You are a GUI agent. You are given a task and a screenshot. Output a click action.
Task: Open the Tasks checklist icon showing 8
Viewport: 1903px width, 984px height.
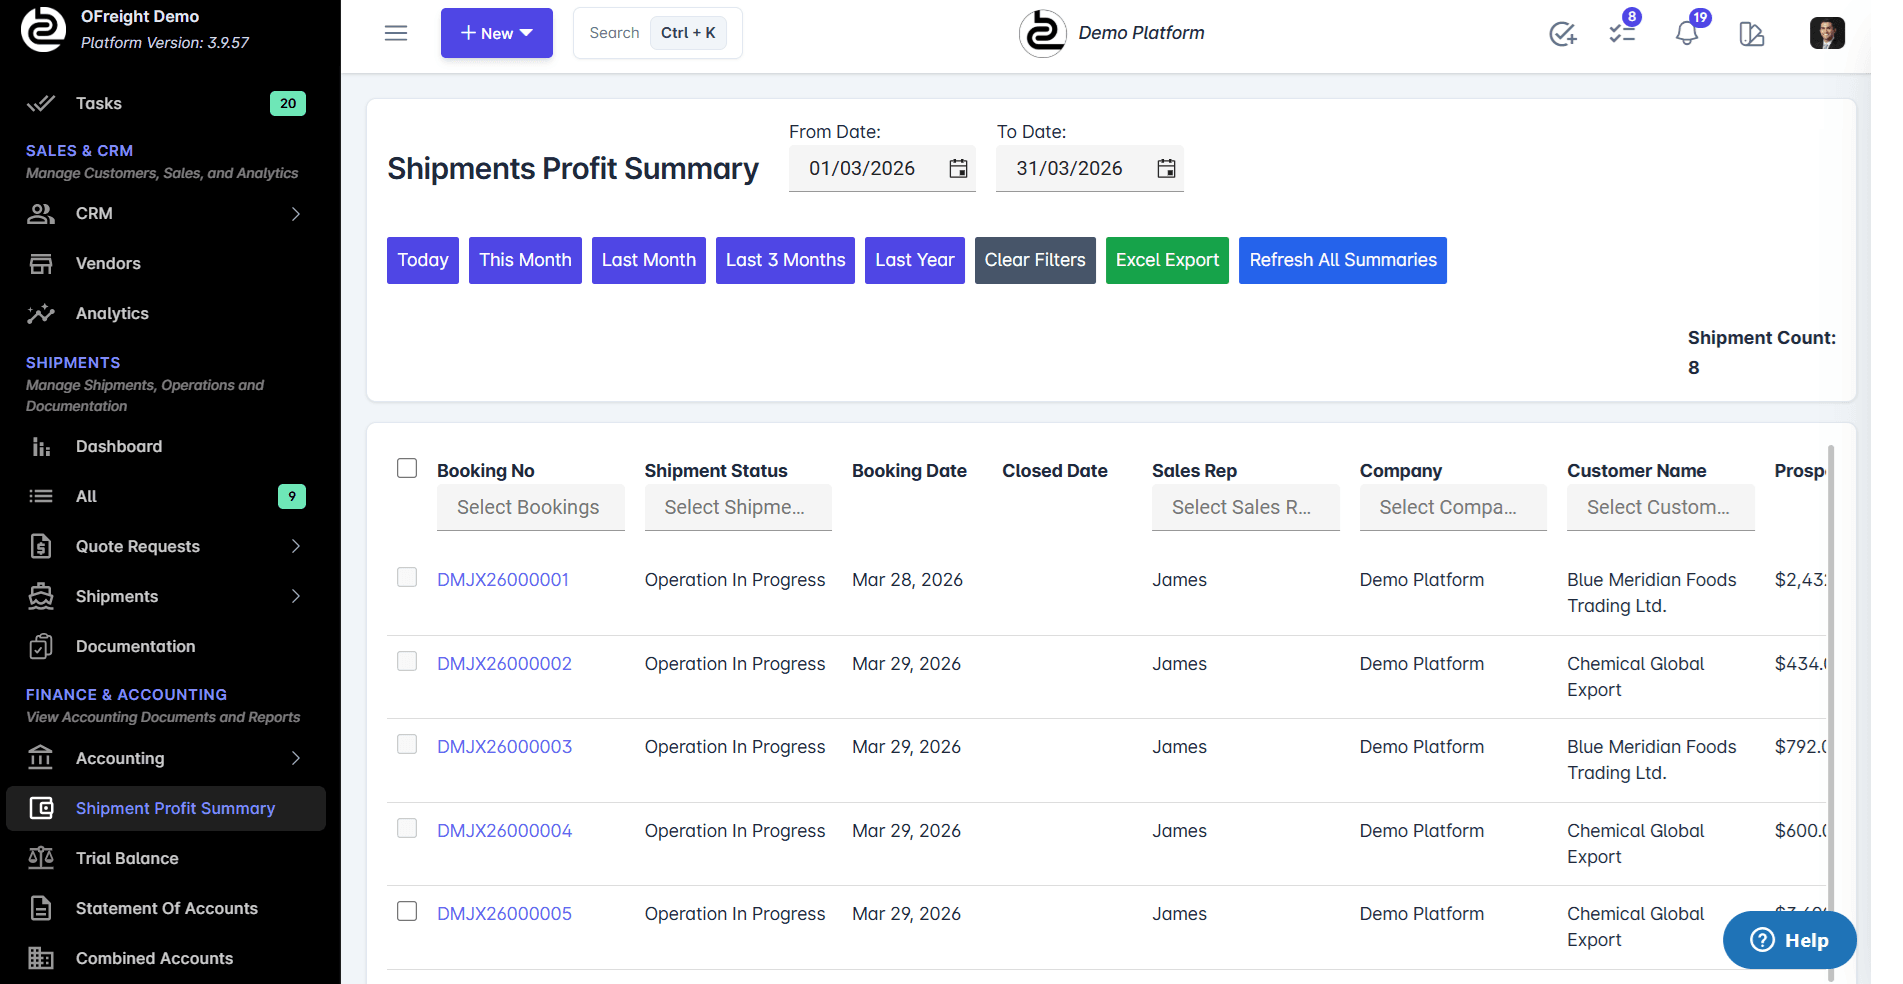[1622, 33]
